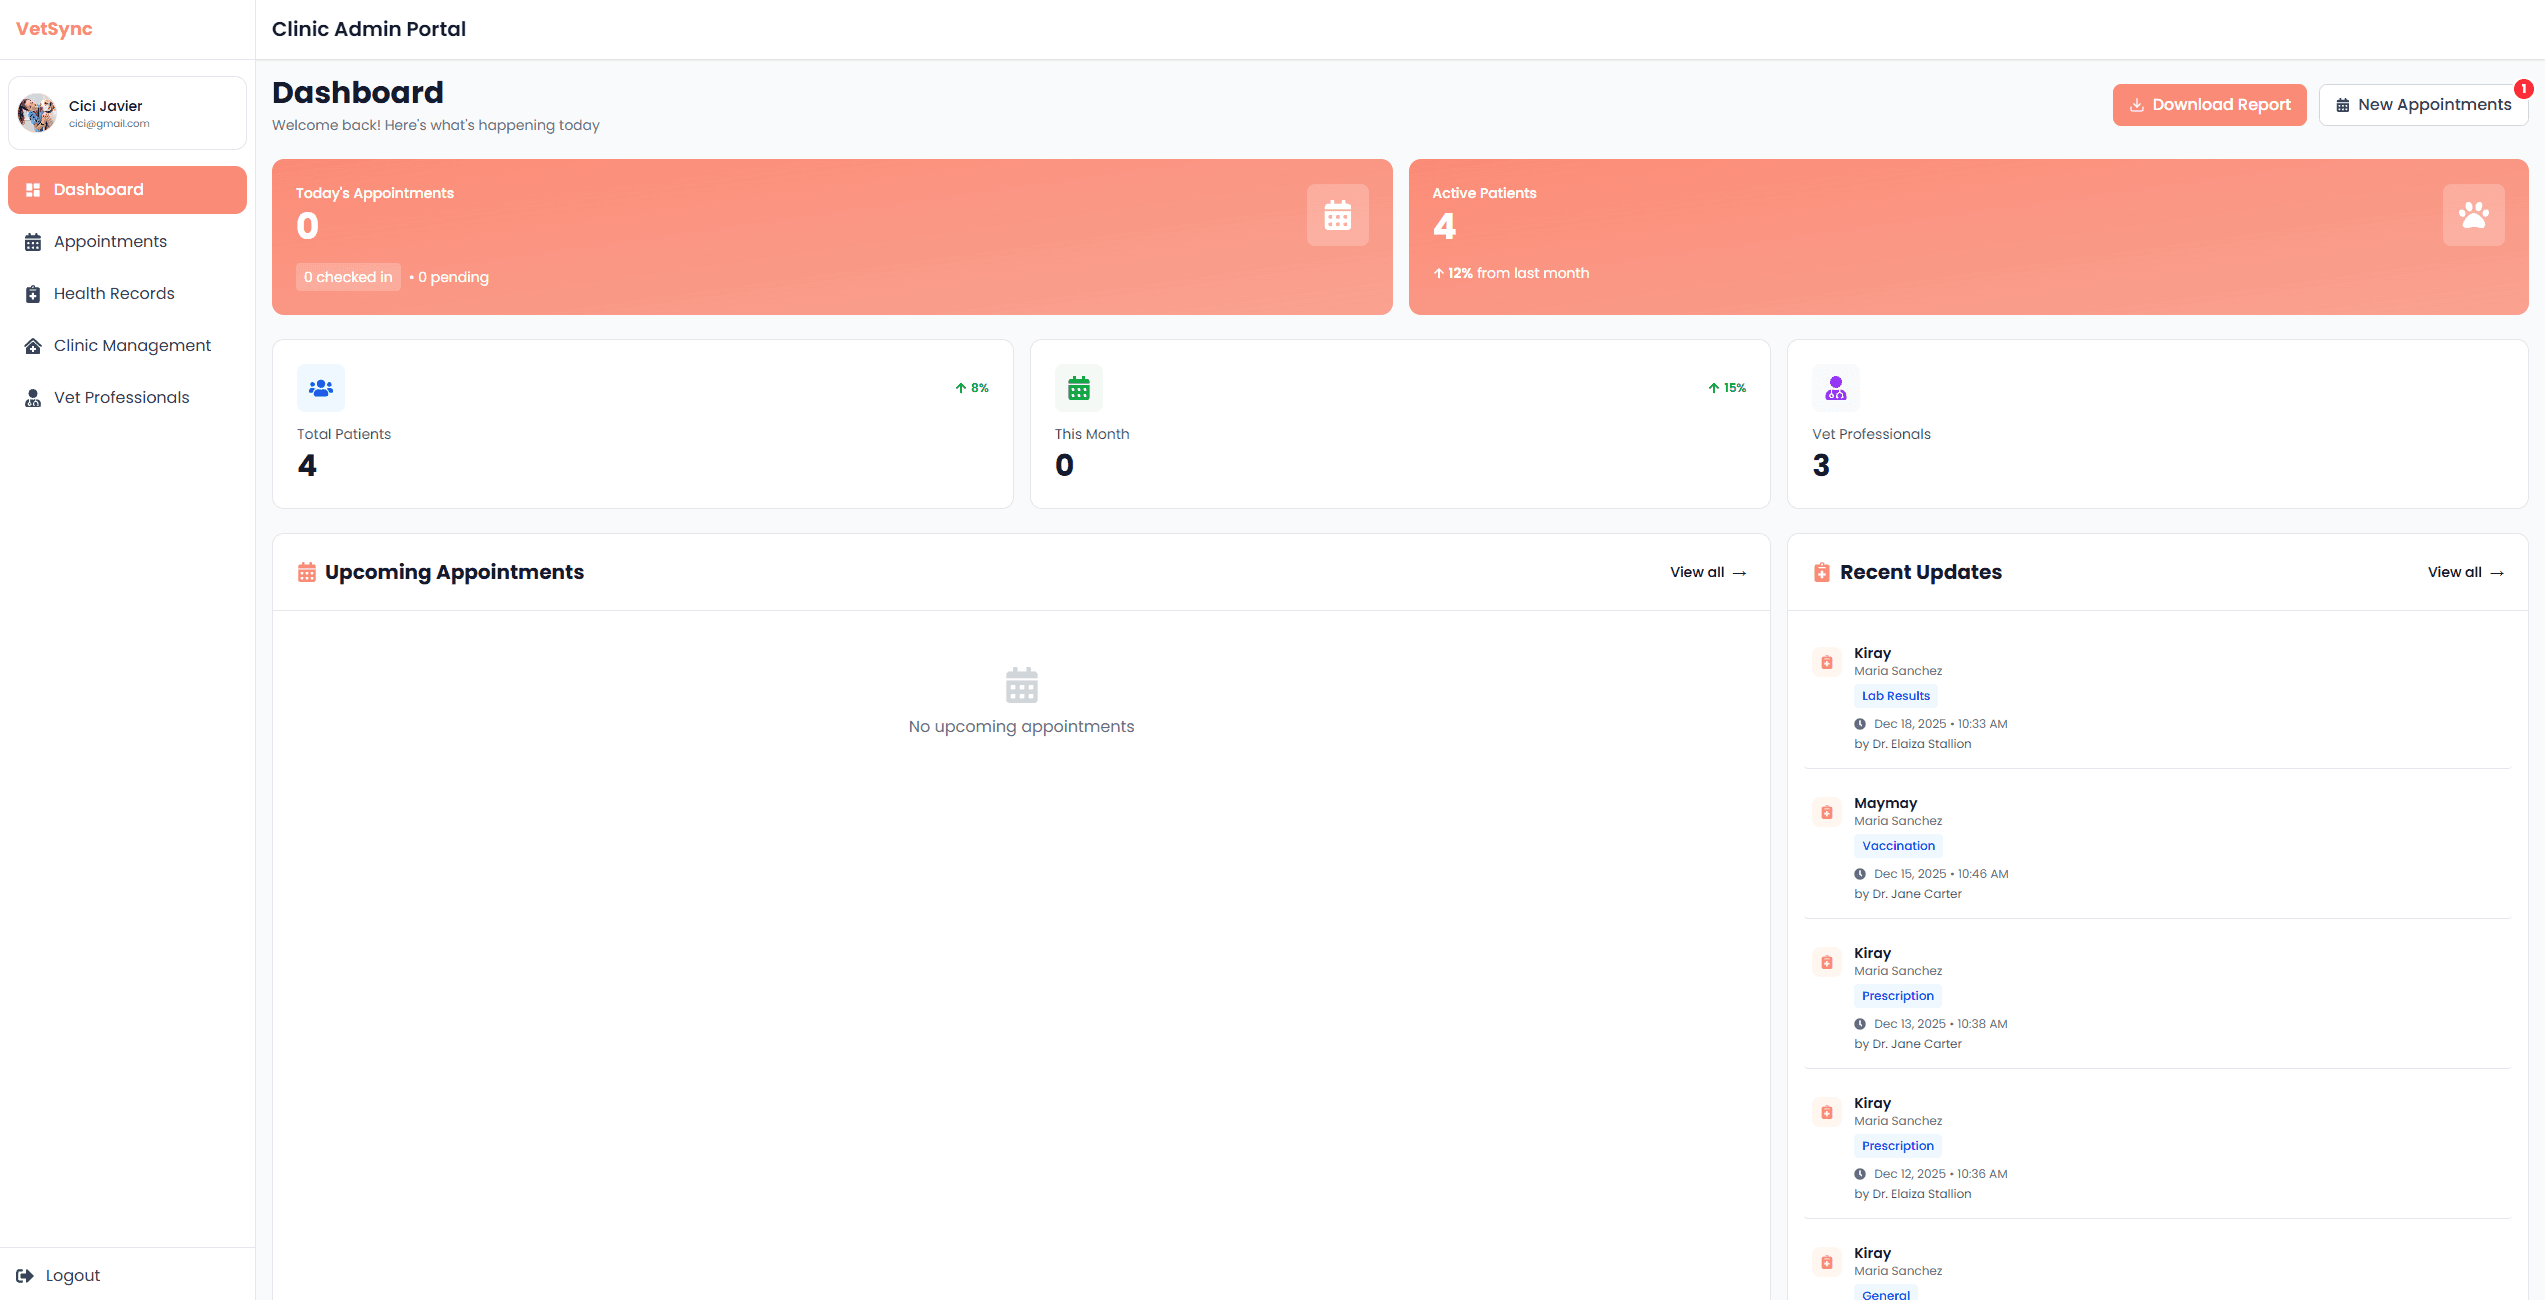Screen dimensions: 2545x1300
Task: Click the VetSync logo
Action: 54,29
